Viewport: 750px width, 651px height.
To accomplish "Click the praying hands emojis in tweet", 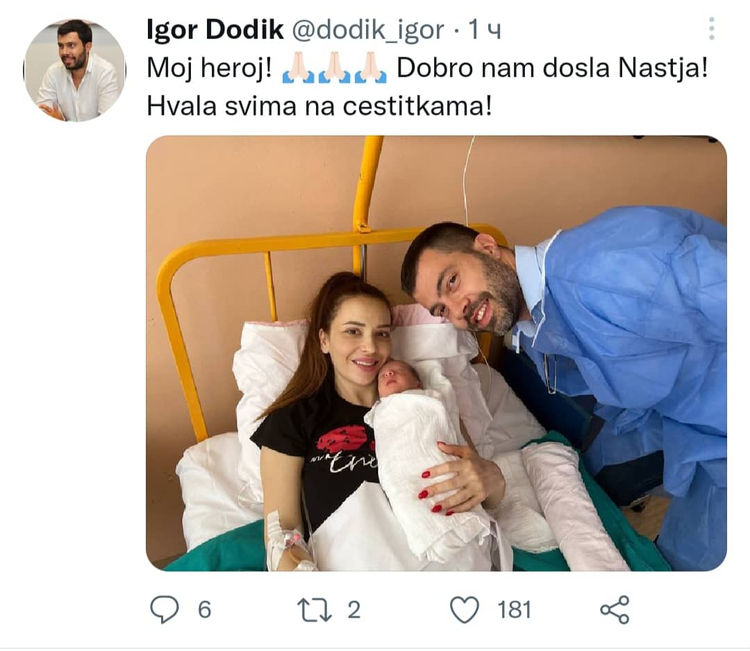I will 334,68.
